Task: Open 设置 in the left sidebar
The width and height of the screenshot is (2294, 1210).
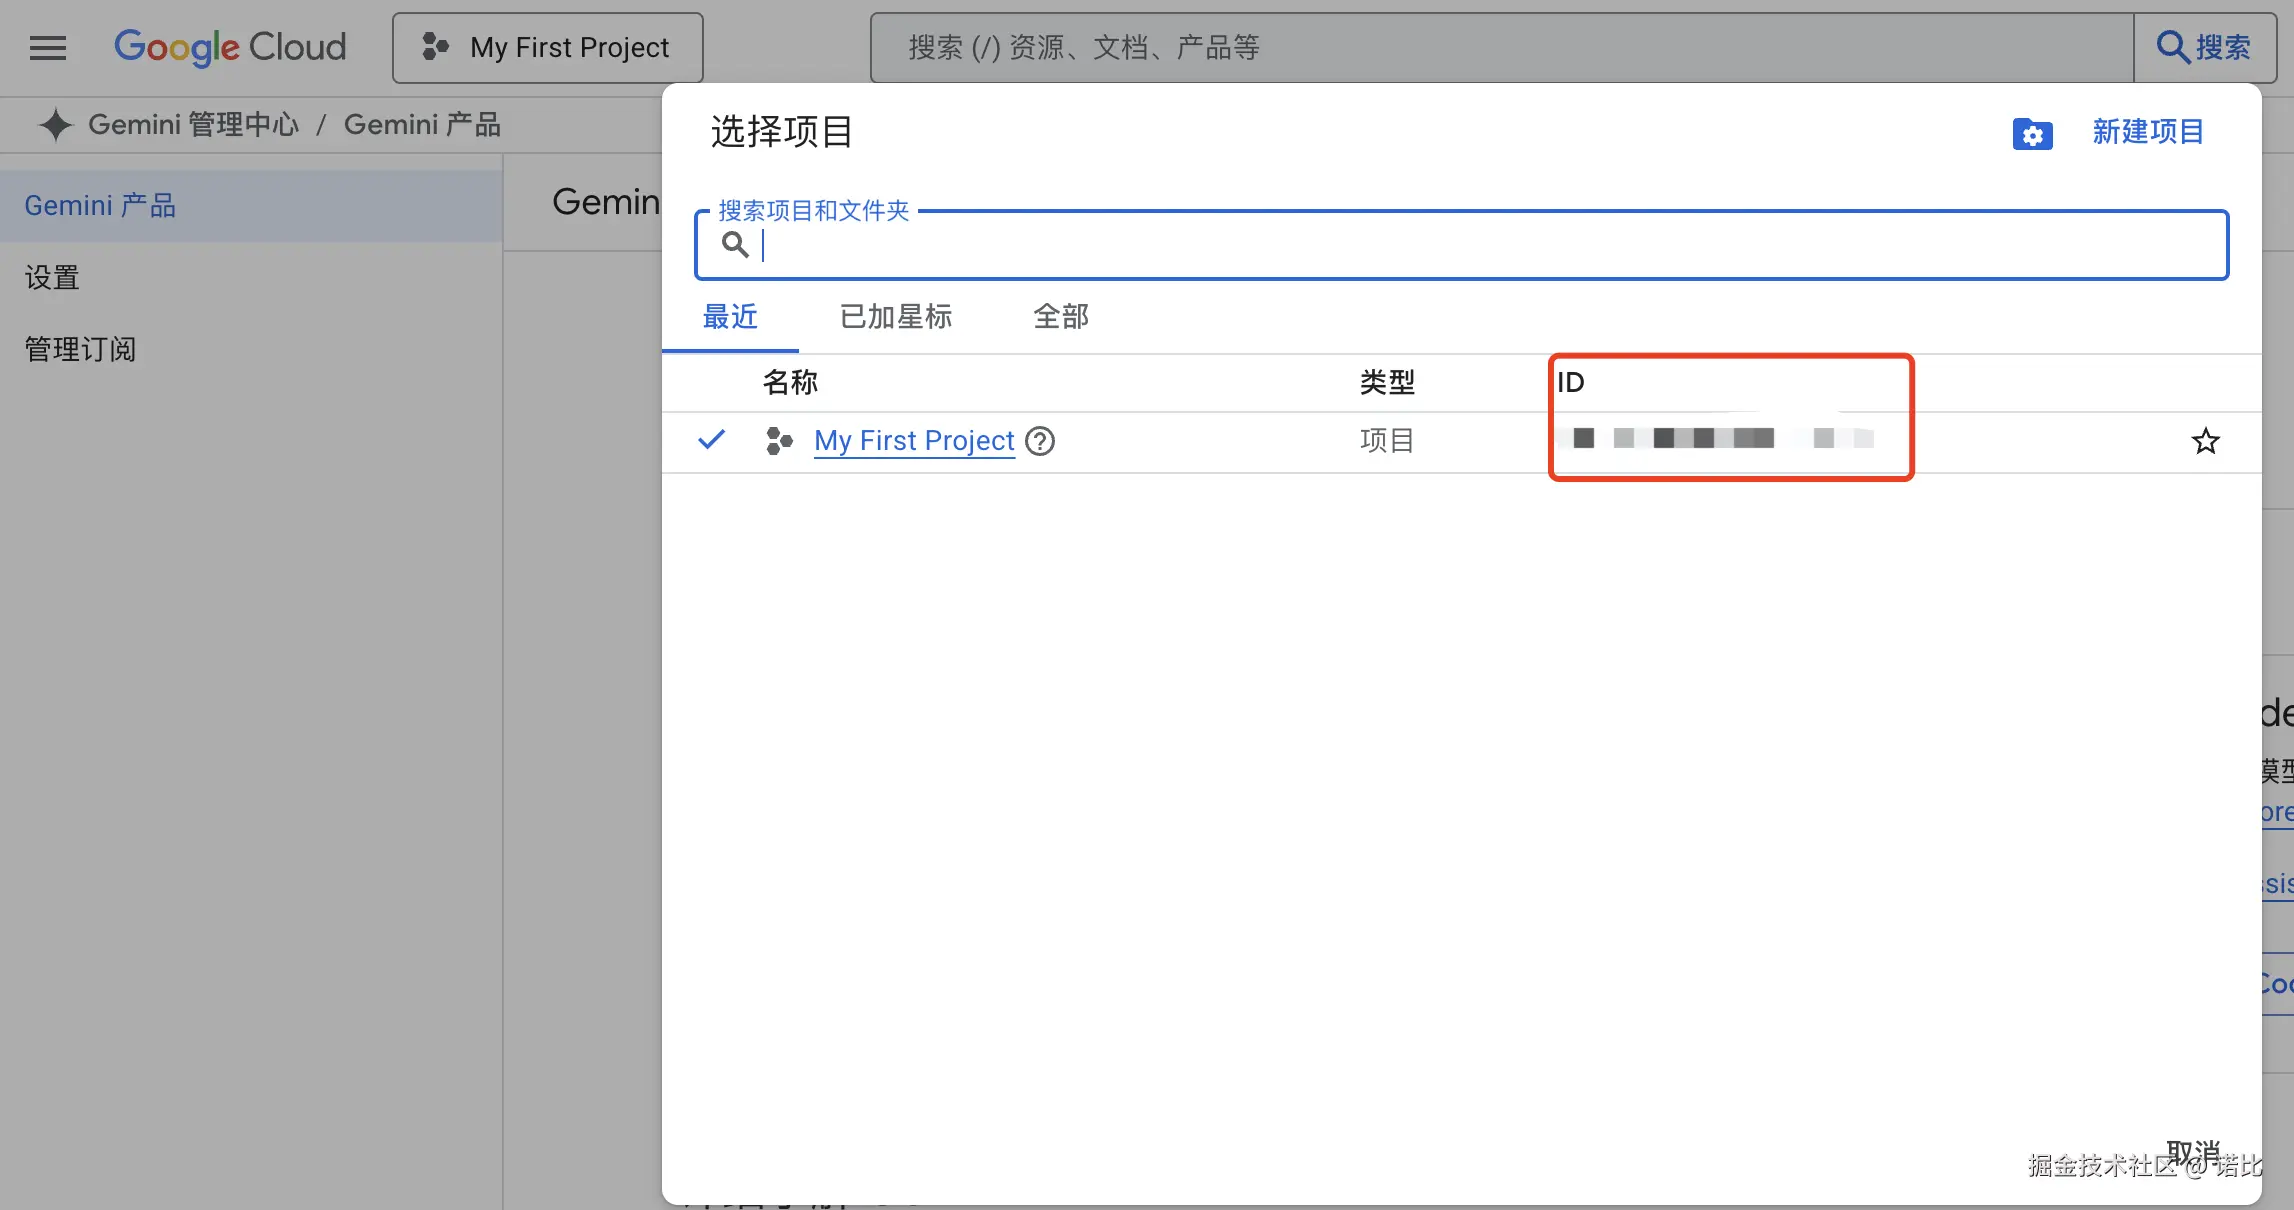Action: [x=52, y=277]
